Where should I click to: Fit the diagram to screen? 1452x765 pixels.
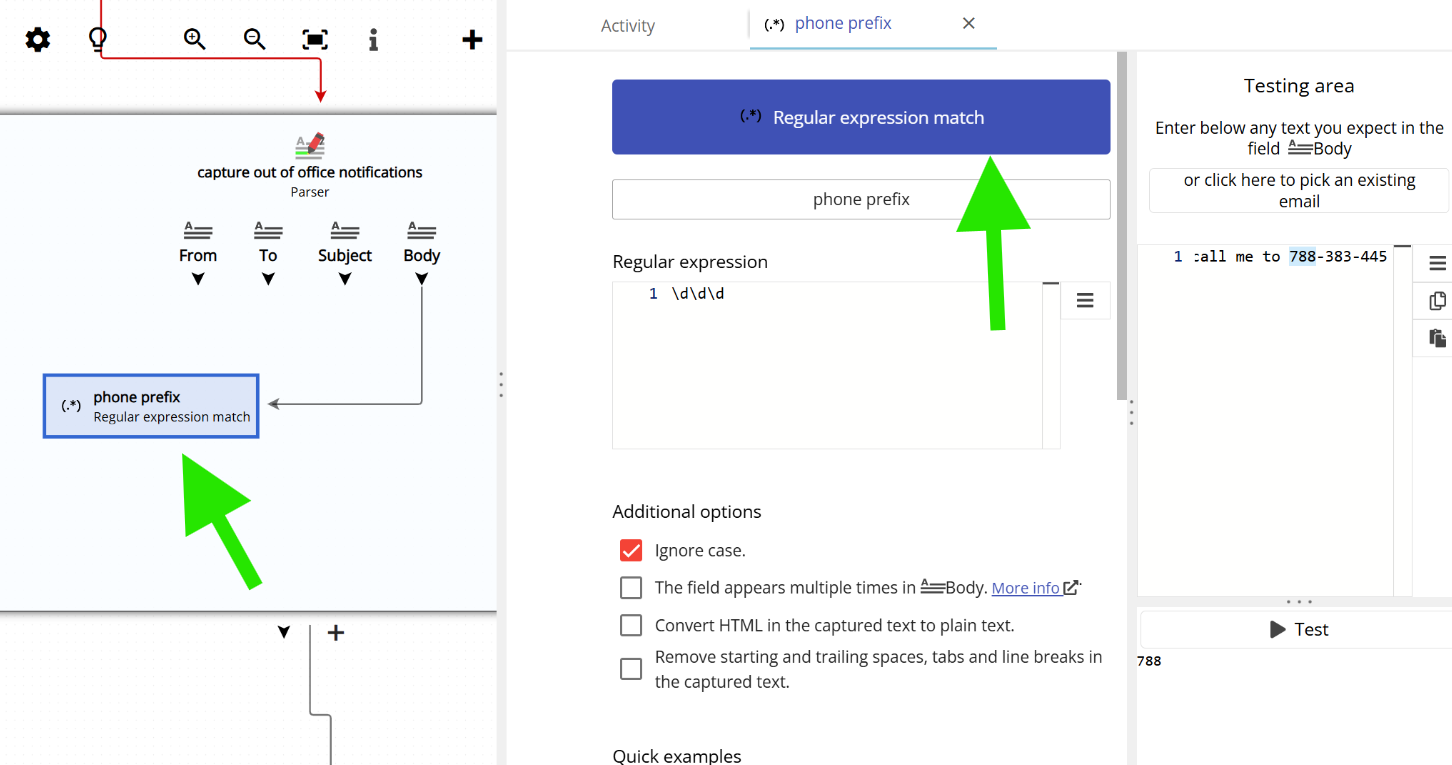(x=314, y=39)
